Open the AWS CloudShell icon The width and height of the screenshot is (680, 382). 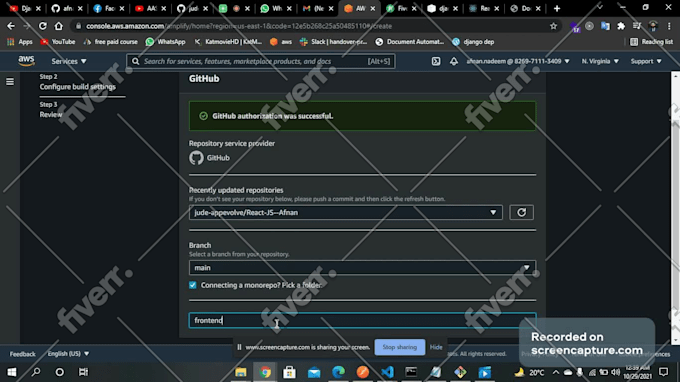[436, 61]
